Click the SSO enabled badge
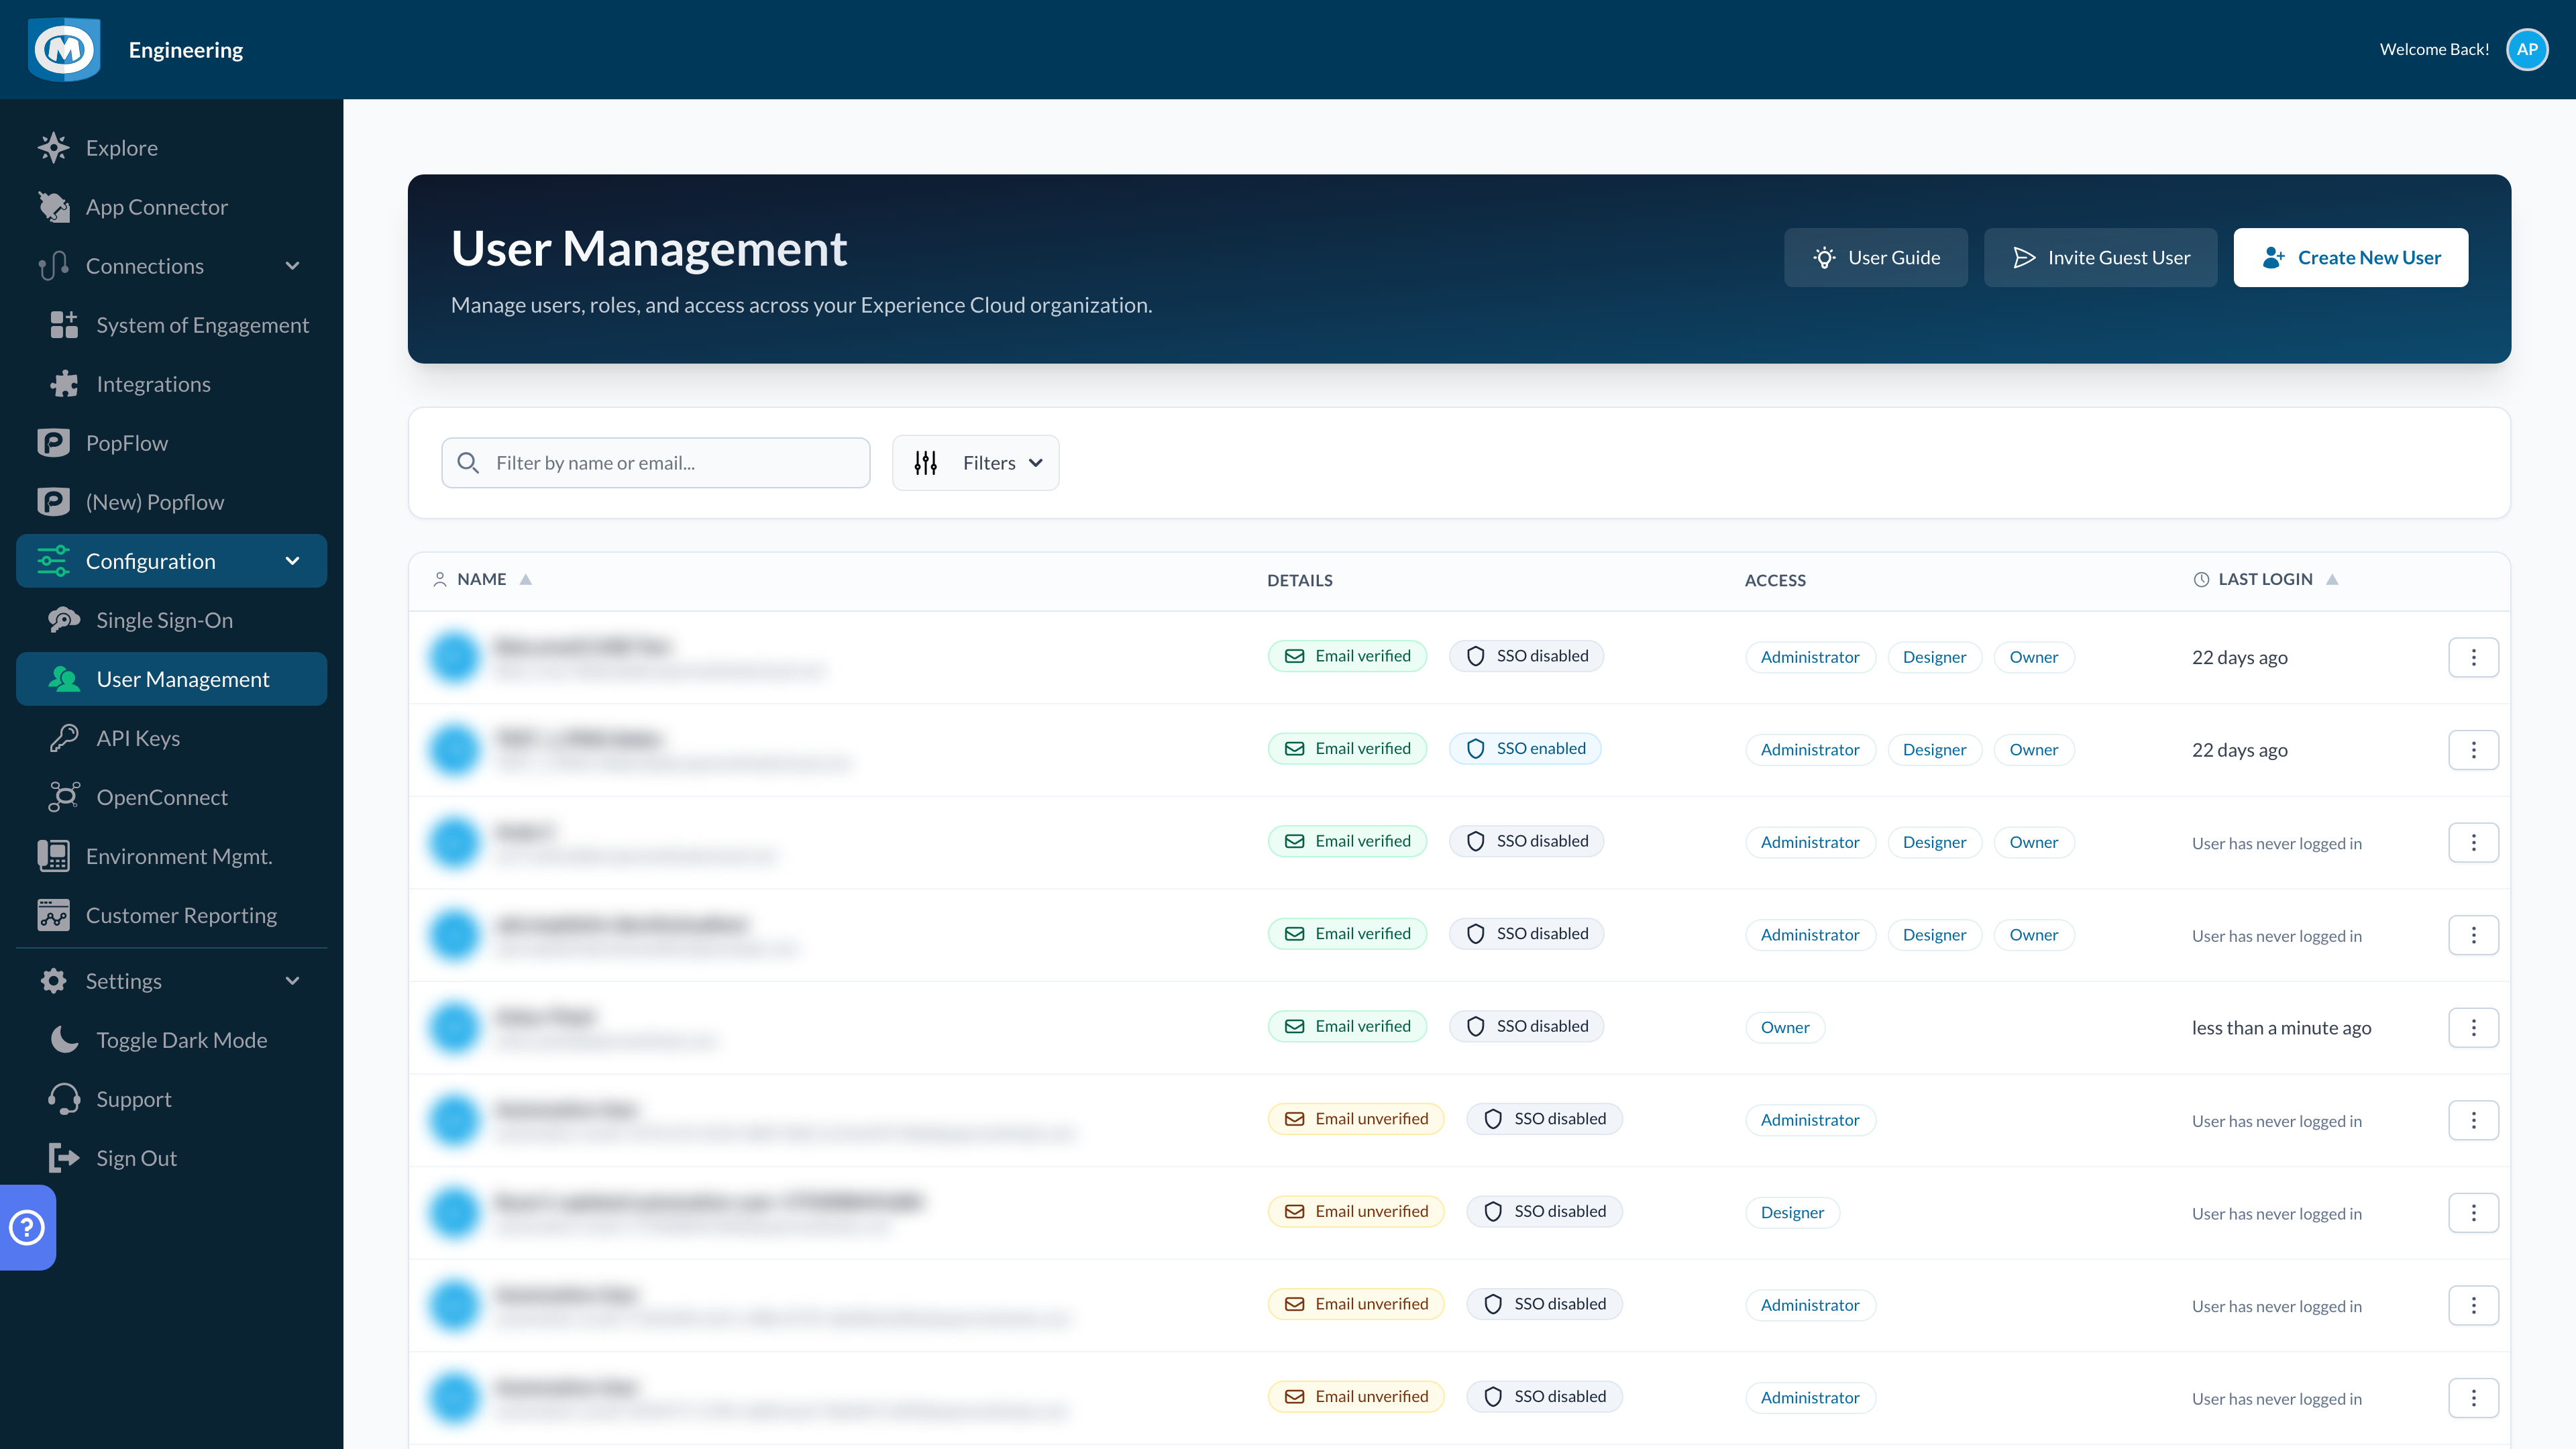The width and height of the screenshot is (2576, 1449). [x=1525, y=749]
